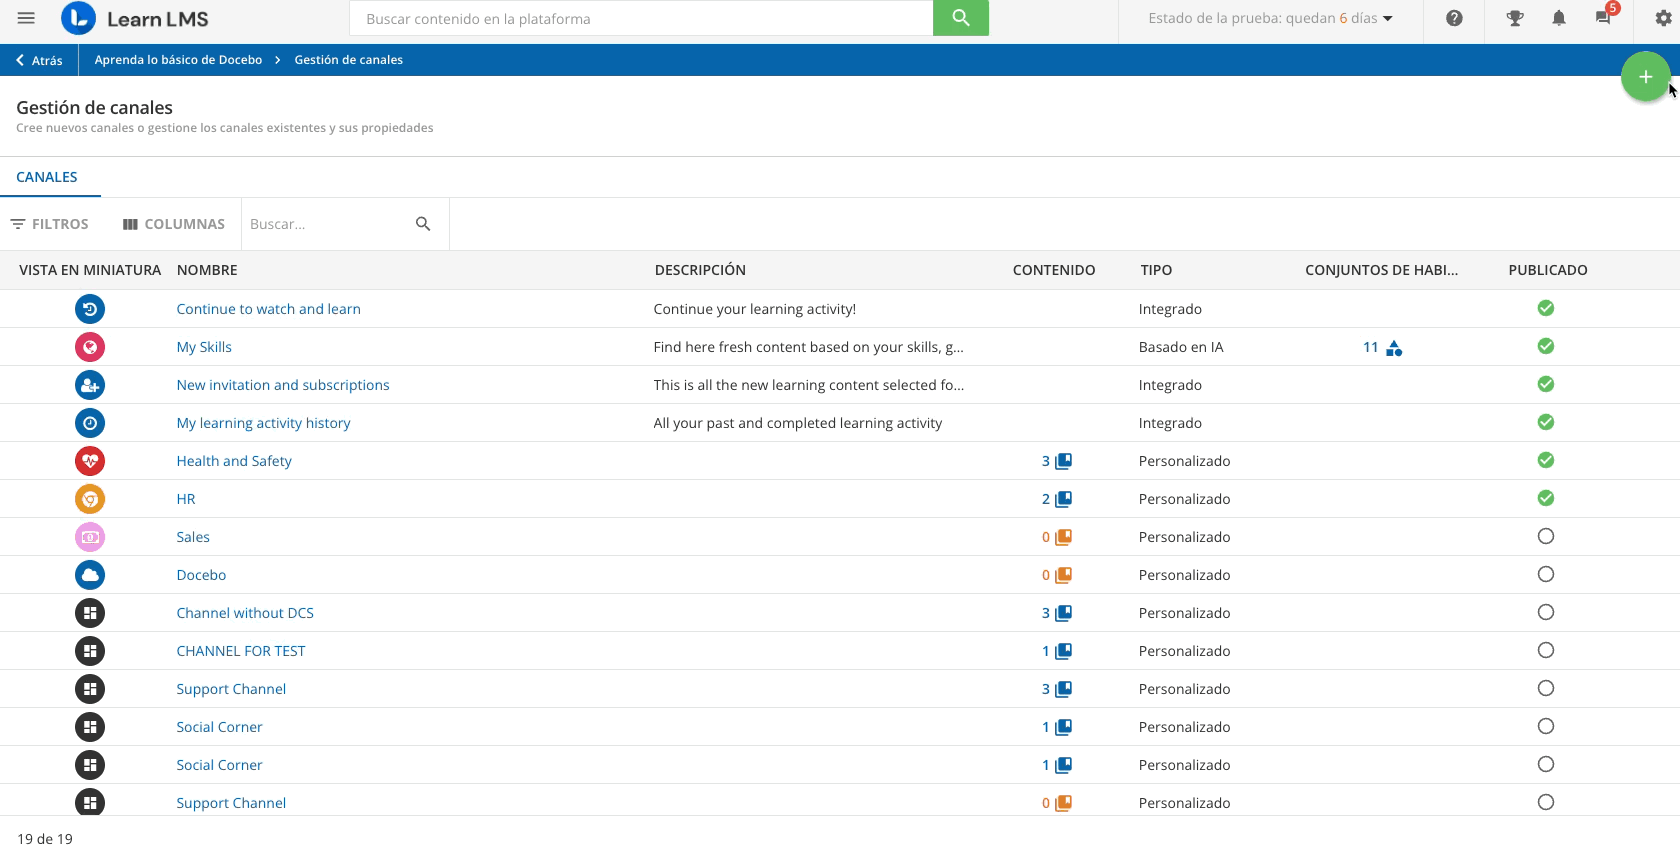Publish CHANNEL FOR TEST
Image resolution: width=1680 pixels, height=850 pixels.
(x=1546, y=650)
